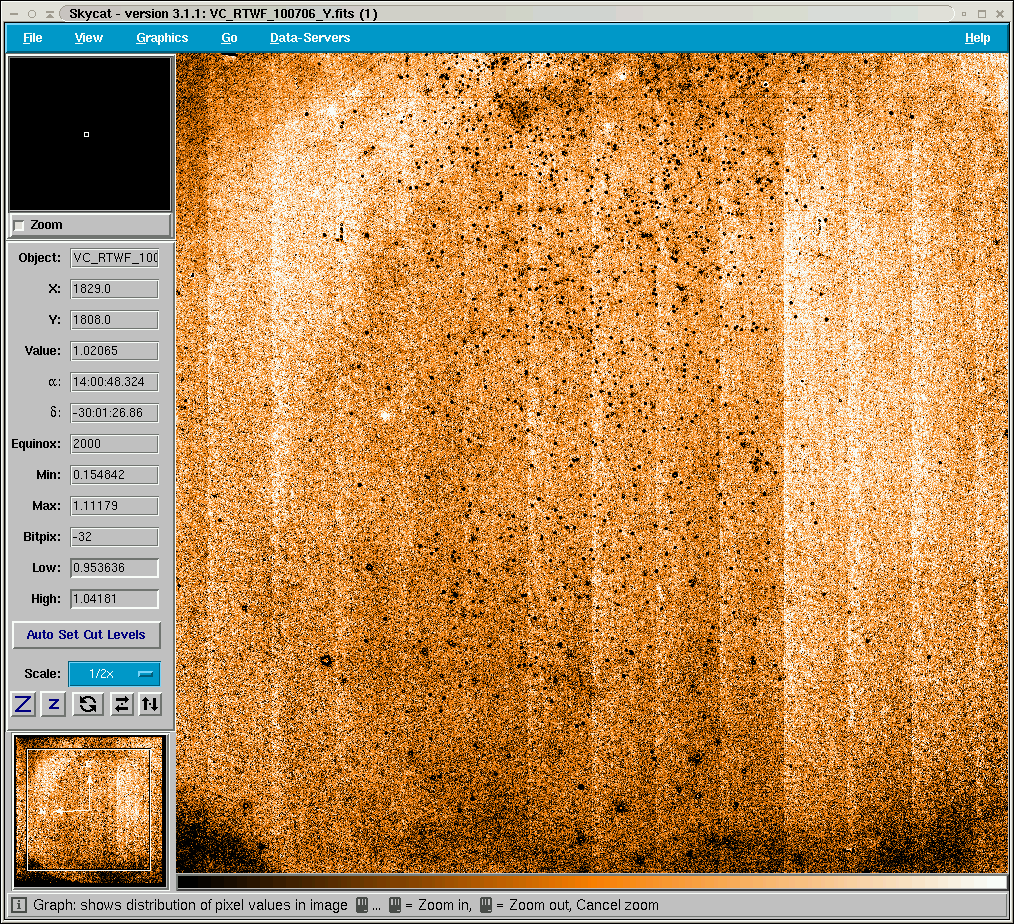The width and height of the screenshot is (1014, 924).
Task: Flip image horizontally with the left-right arrows icon
Action: (121, 704)
